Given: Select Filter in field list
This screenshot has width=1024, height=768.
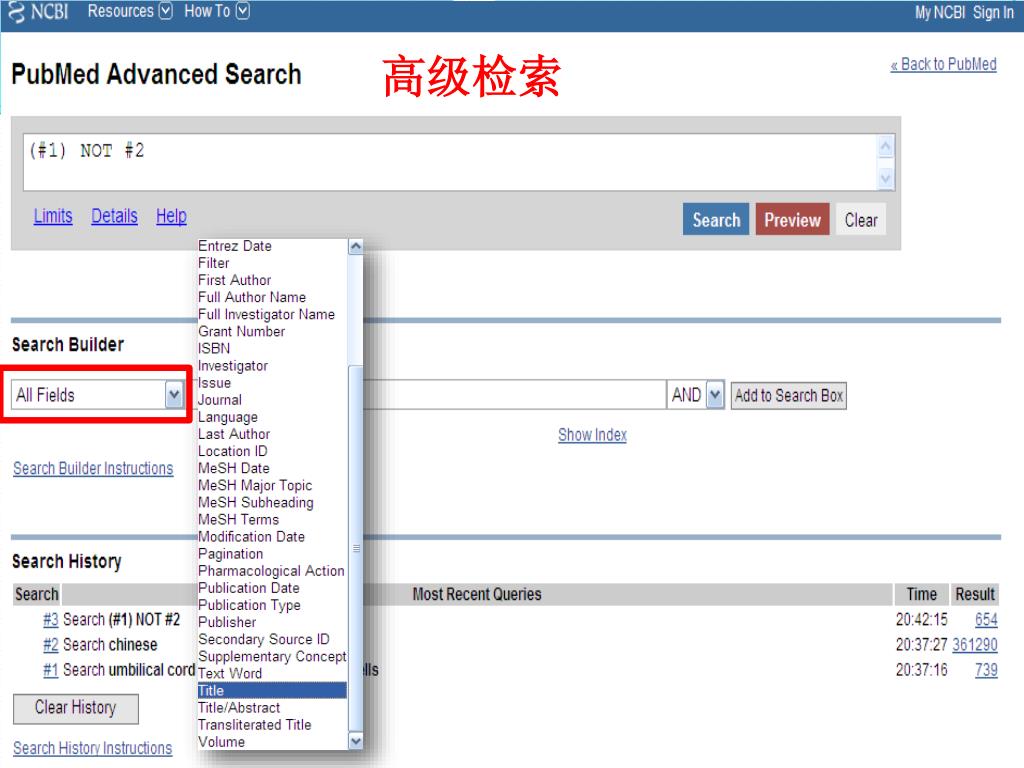Looking at the screenshot, I should click(272, 263).
